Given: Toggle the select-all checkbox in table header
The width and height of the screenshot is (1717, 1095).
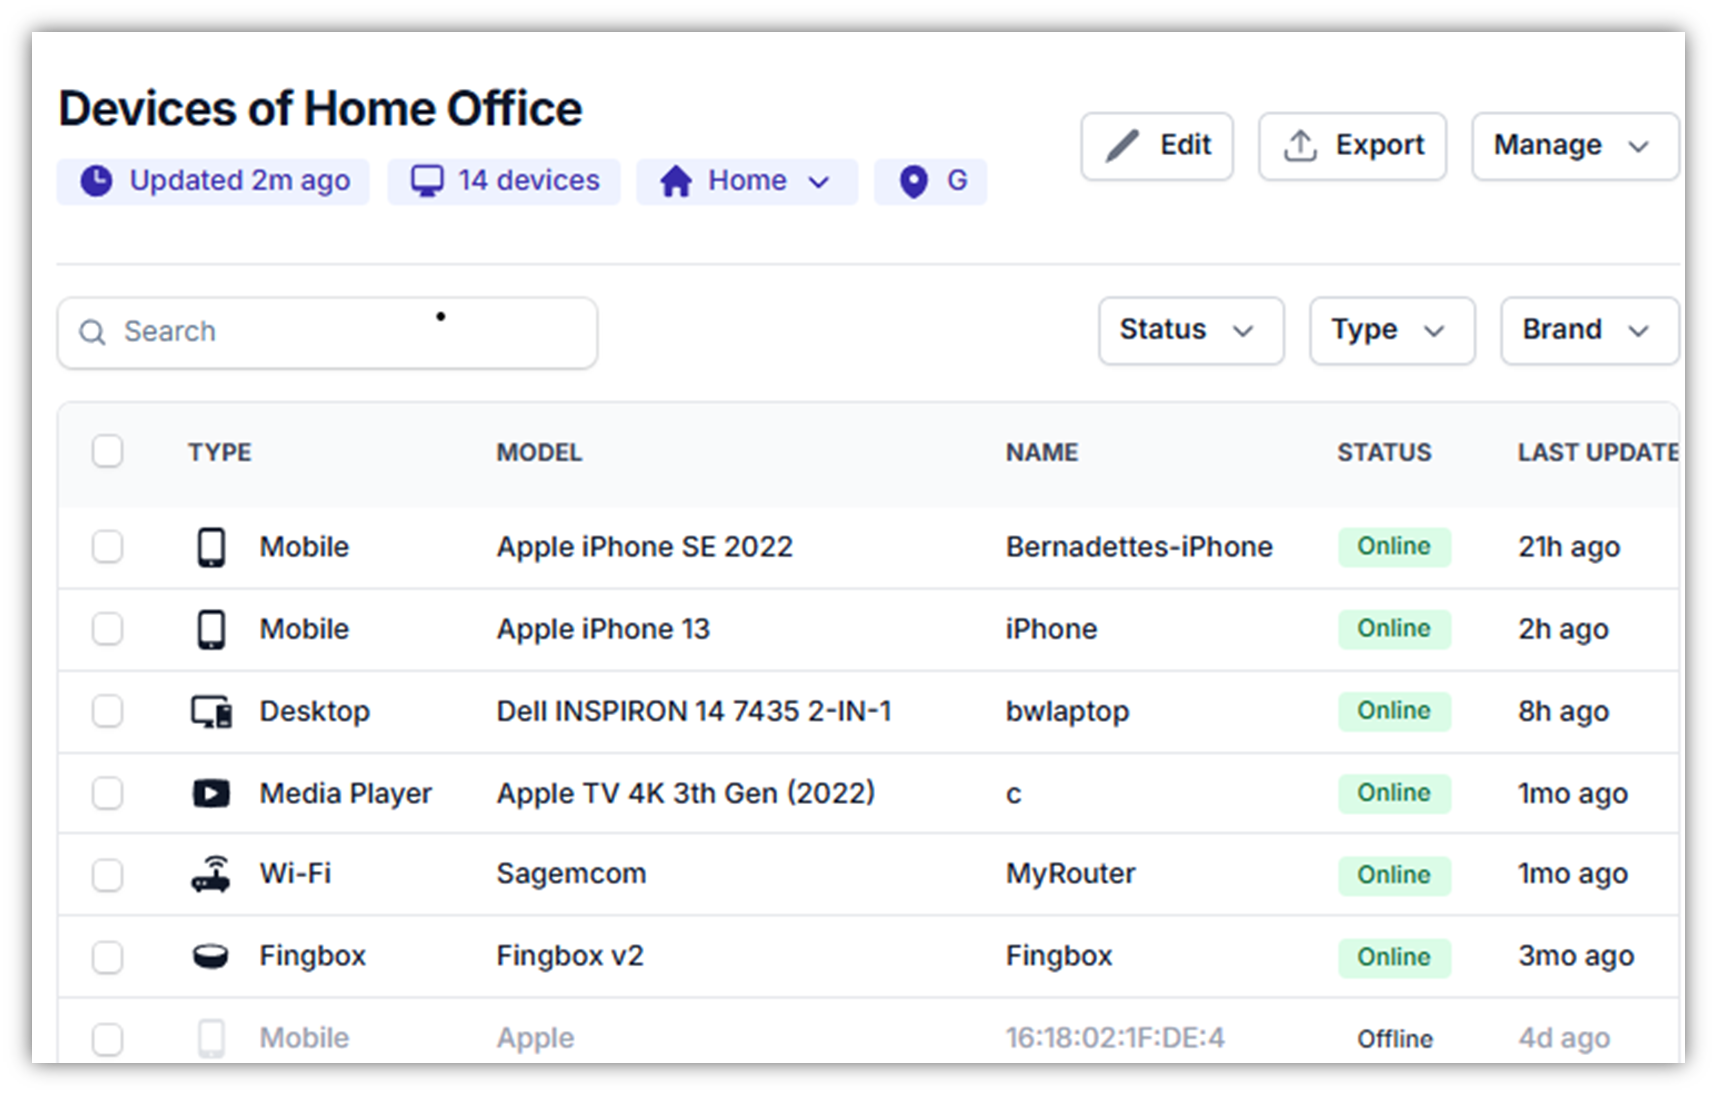Looking at the screenshot, I should 108,452.
